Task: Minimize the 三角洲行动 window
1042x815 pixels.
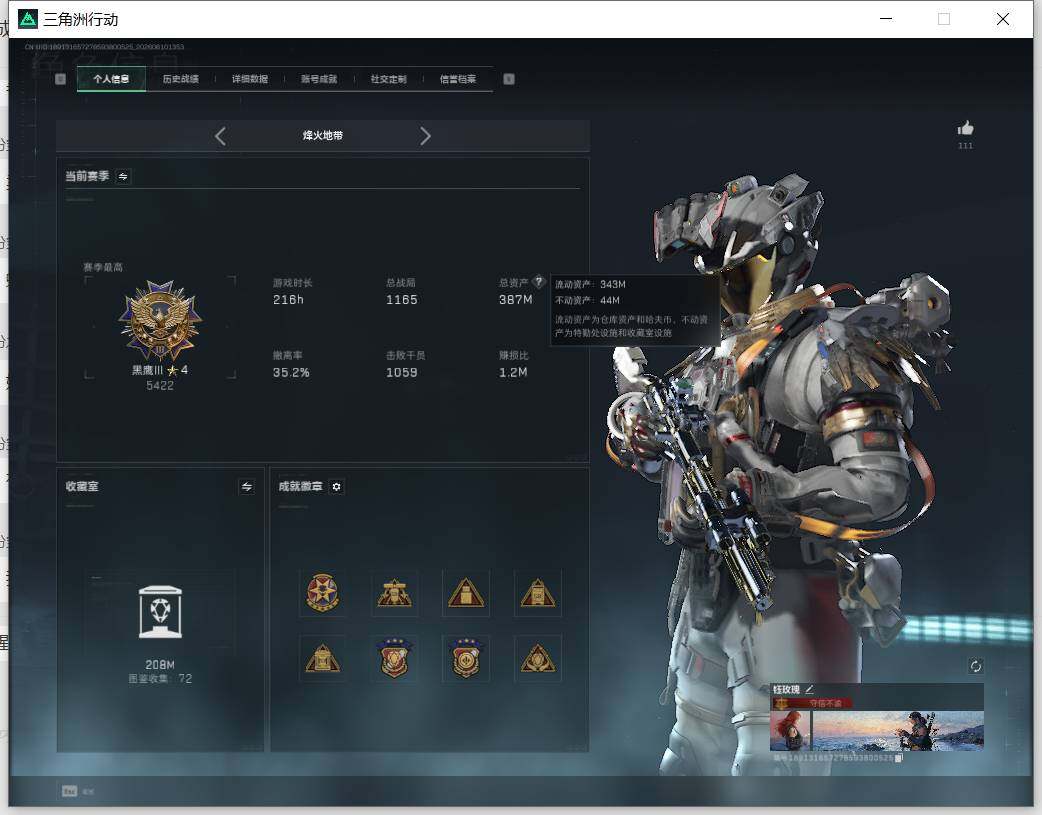Action: pos(886,19)
